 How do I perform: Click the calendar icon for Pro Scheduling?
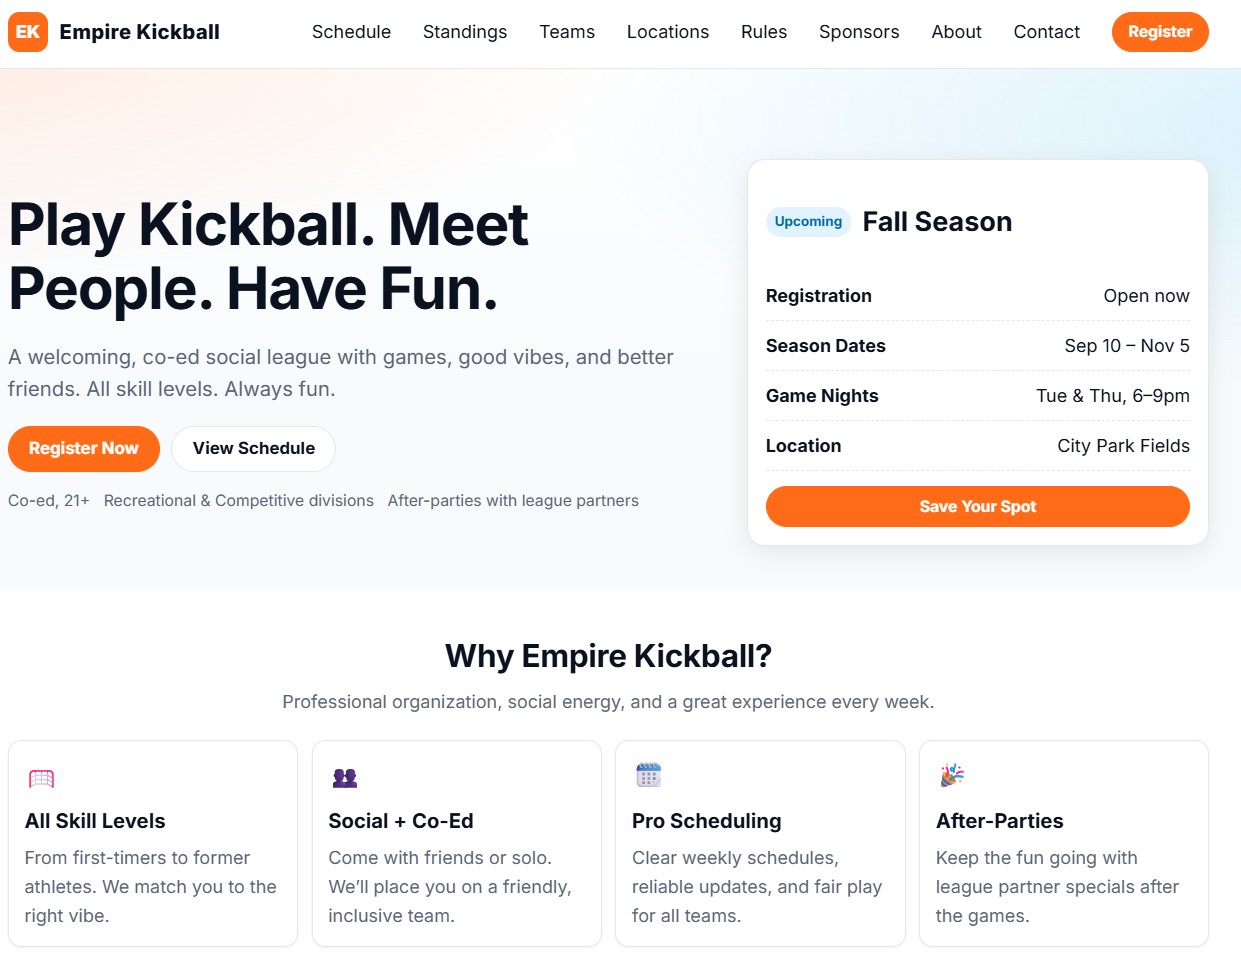(649, 775)
